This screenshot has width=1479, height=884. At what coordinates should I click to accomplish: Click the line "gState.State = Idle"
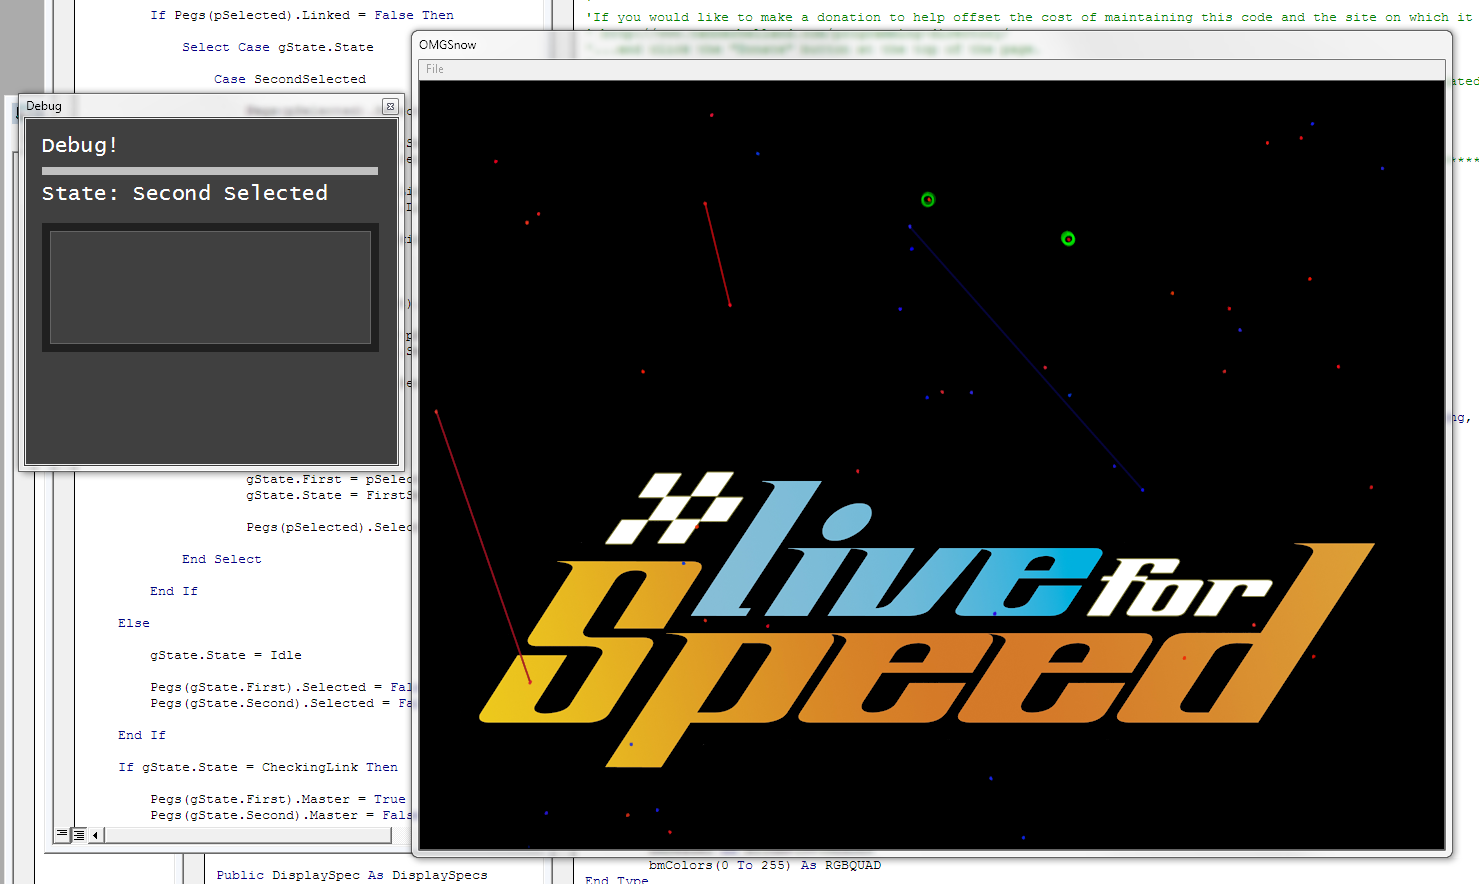coord(226,655)
